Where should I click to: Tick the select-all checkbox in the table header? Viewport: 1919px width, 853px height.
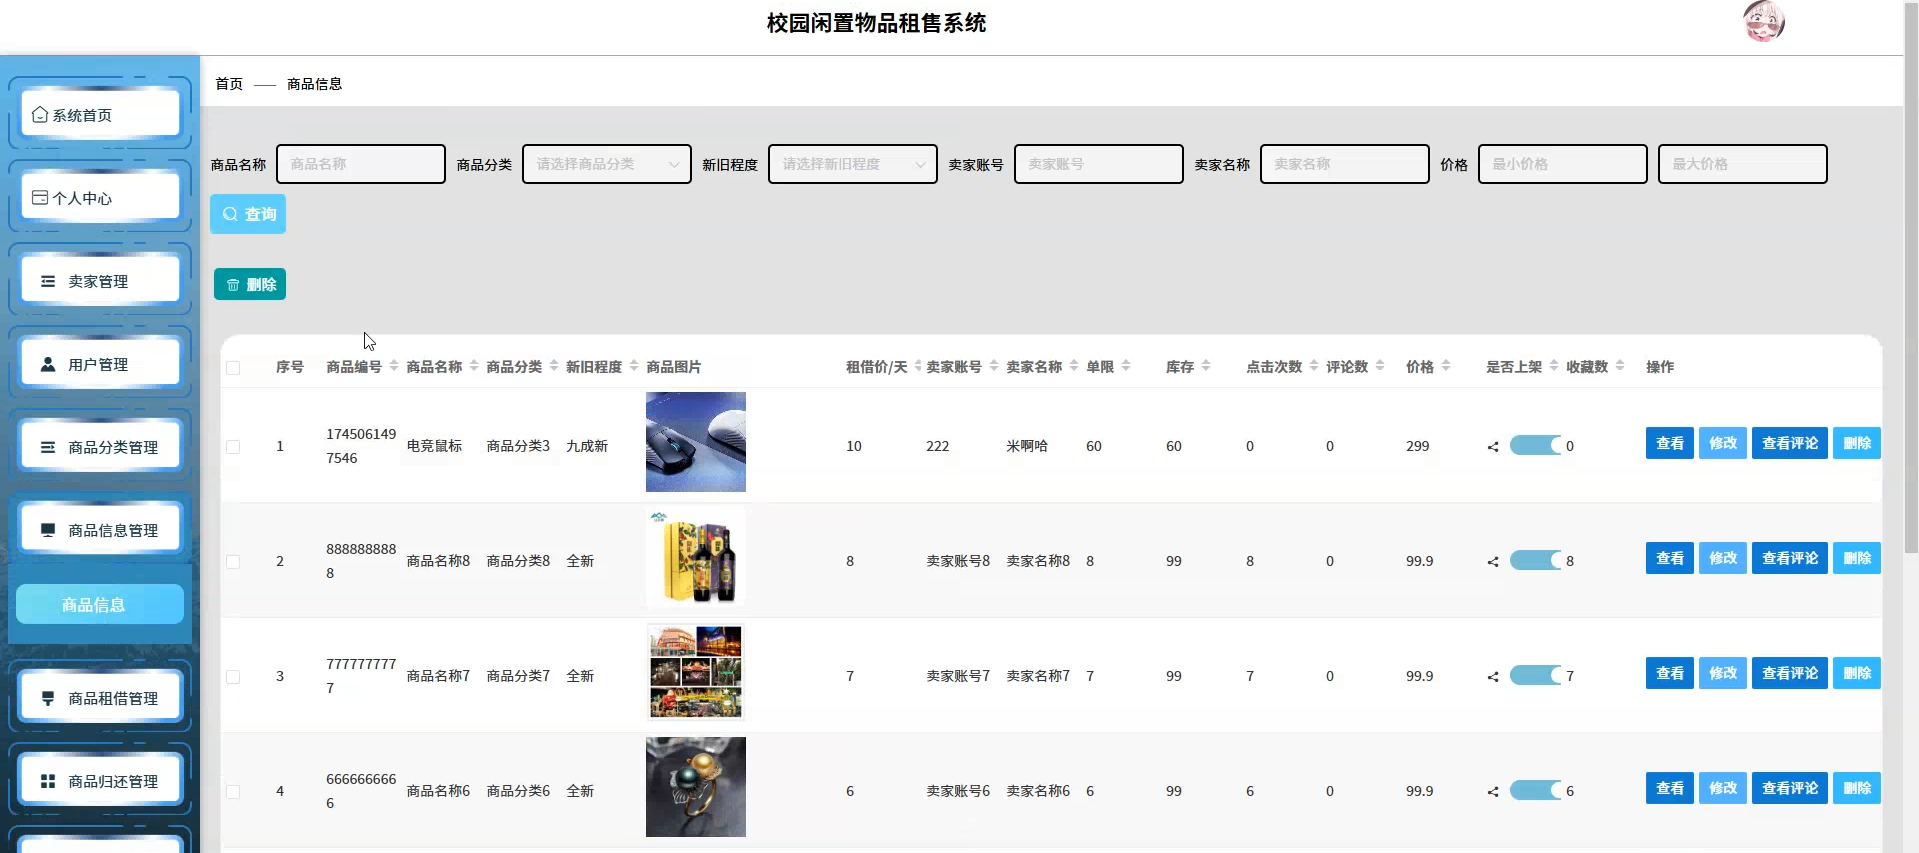coord(233,367)
